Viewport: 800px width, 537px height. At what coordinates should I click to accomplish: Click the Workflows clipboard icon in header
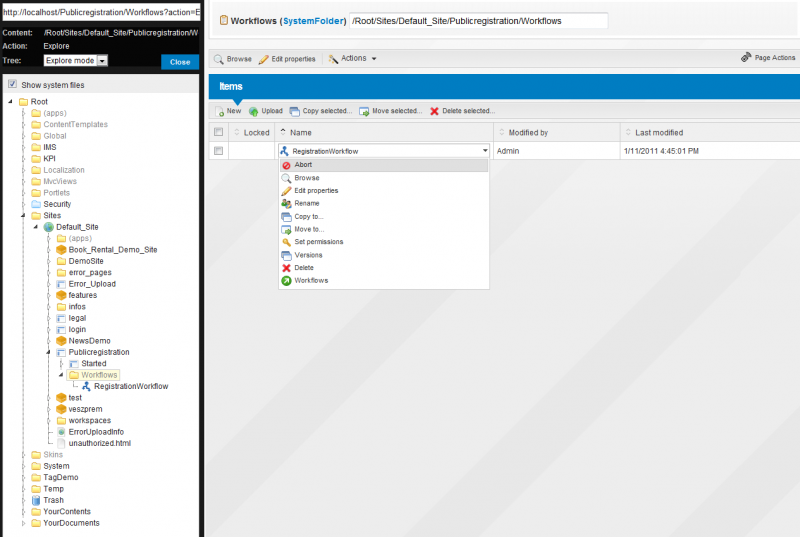click(x=223, y=20)
